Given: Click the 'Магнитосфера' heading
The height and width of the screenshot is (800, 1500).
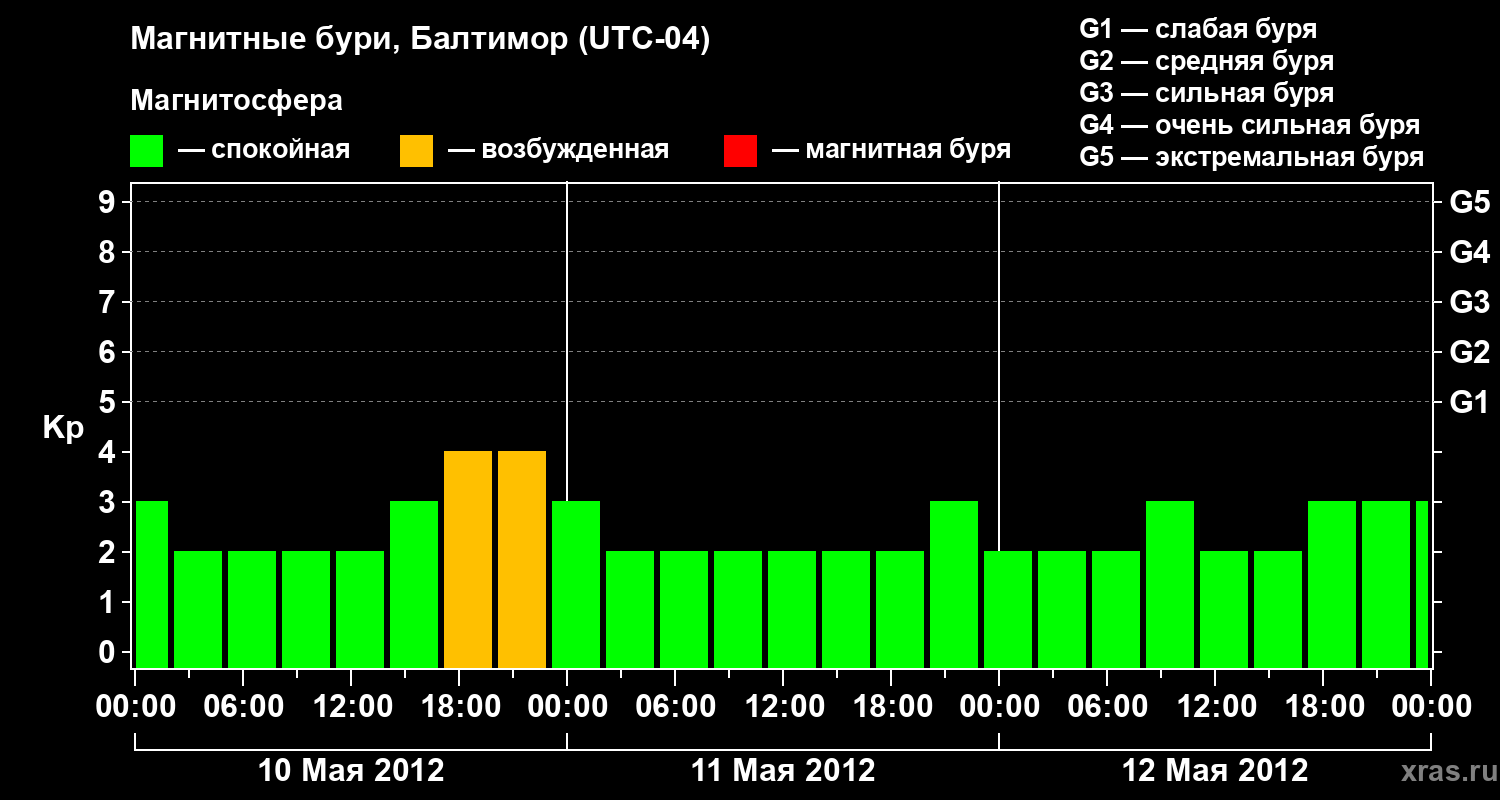Looking at the screenshot, I should [x=236, y=102].
